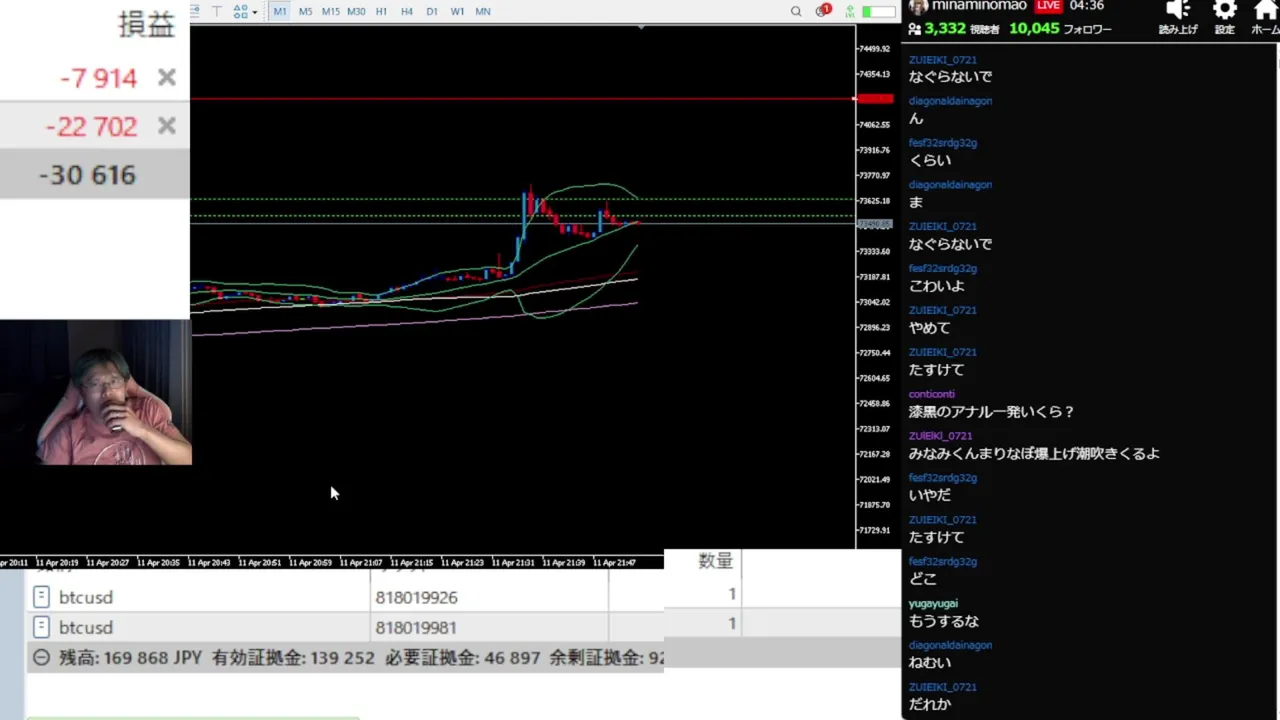
Task: Click follower count 10,045
Action: 1034,29
